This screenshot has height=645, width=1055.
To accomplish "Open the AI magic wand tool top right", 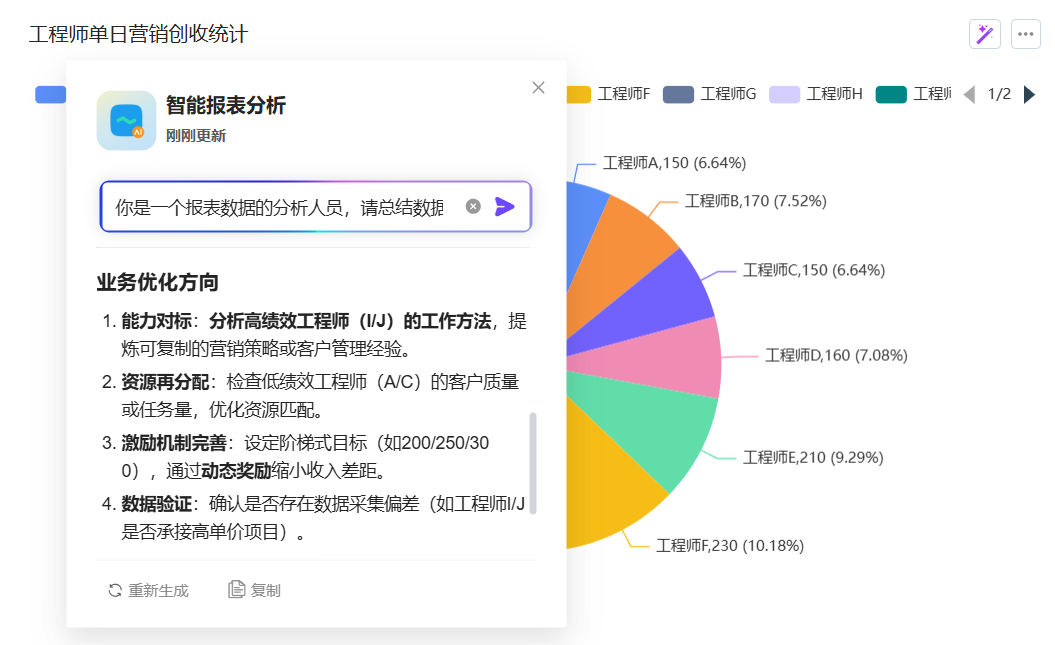I will (x=984, y=33).
